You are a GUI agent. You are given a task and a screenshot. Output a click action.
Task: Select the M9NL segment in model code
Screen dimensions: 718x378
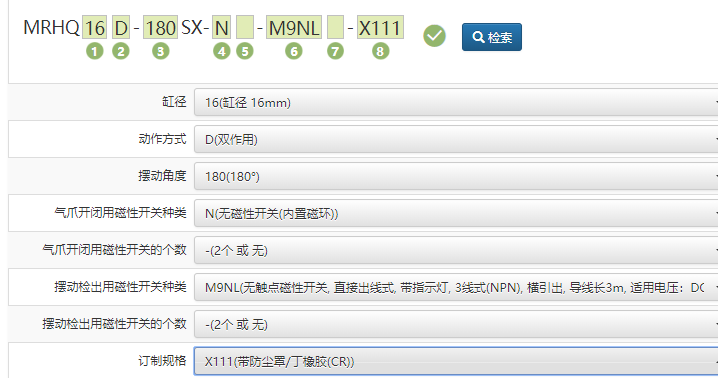pyautogui.click(x=294, y=28)
